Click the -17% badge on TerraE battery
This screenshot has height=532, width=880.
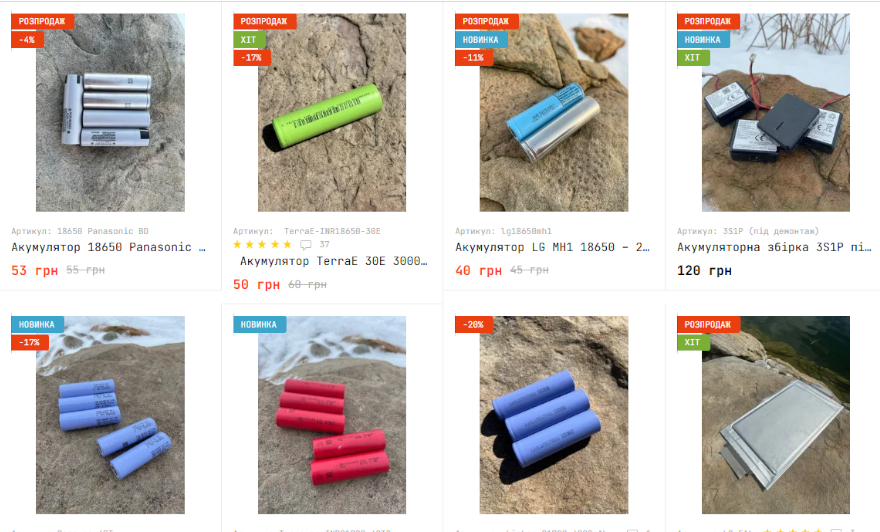[x=251, y=58]
